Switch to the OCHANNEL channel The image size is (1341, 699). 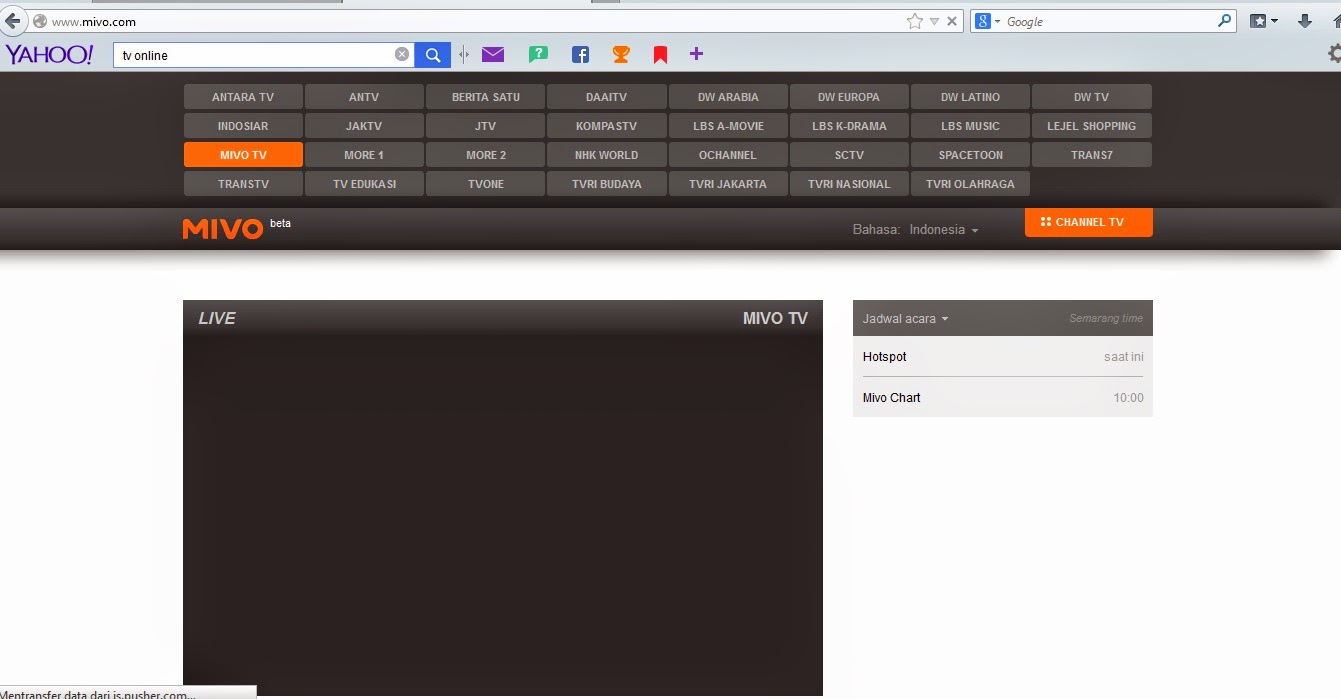click(728, 155)
